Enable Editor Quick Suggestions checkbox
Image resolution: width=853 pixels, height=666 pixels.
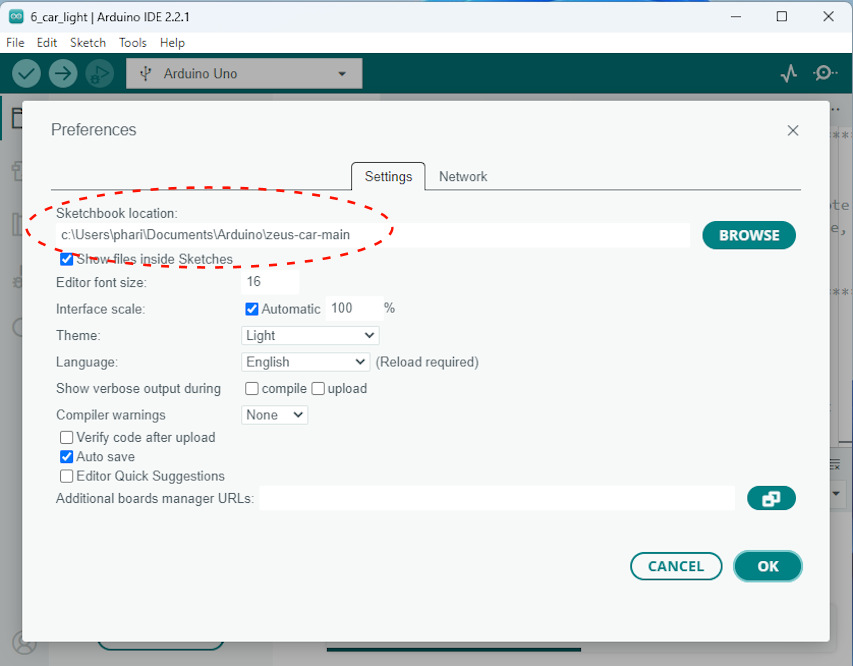66,476
